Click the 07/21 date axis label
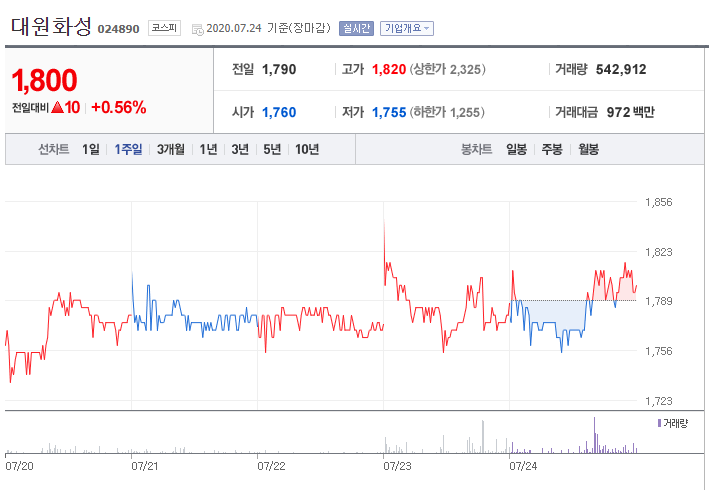 point(145,466)
